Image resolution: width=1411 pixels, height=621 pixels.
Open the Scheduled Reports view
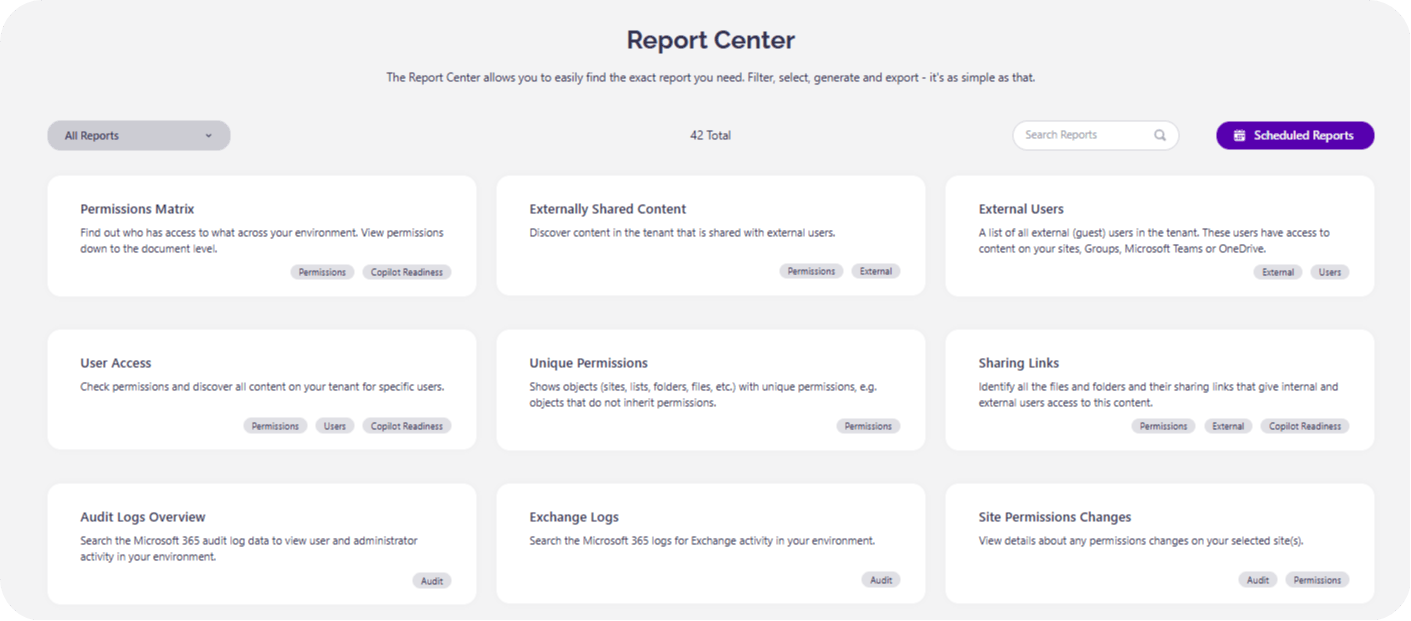click(1294, 135)
